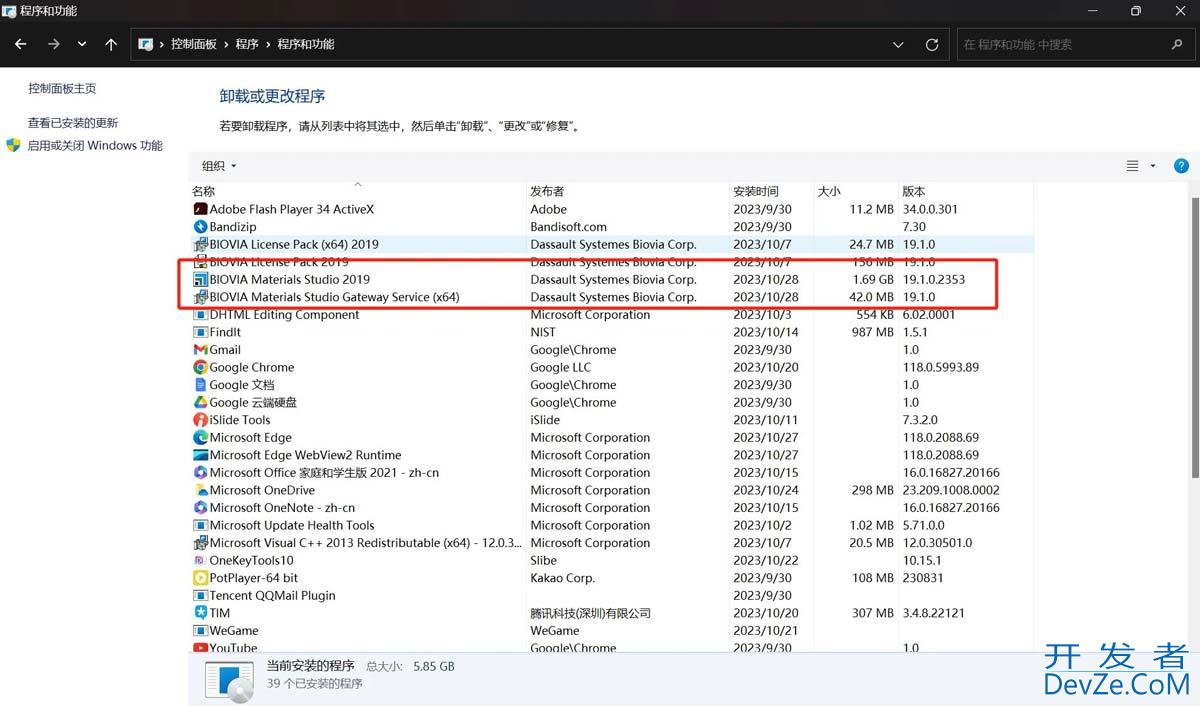1200x706 pixels.
Task: Click the Microsoft Office 2021 icon
Action: pyautogui.click(x=200, y=473)
